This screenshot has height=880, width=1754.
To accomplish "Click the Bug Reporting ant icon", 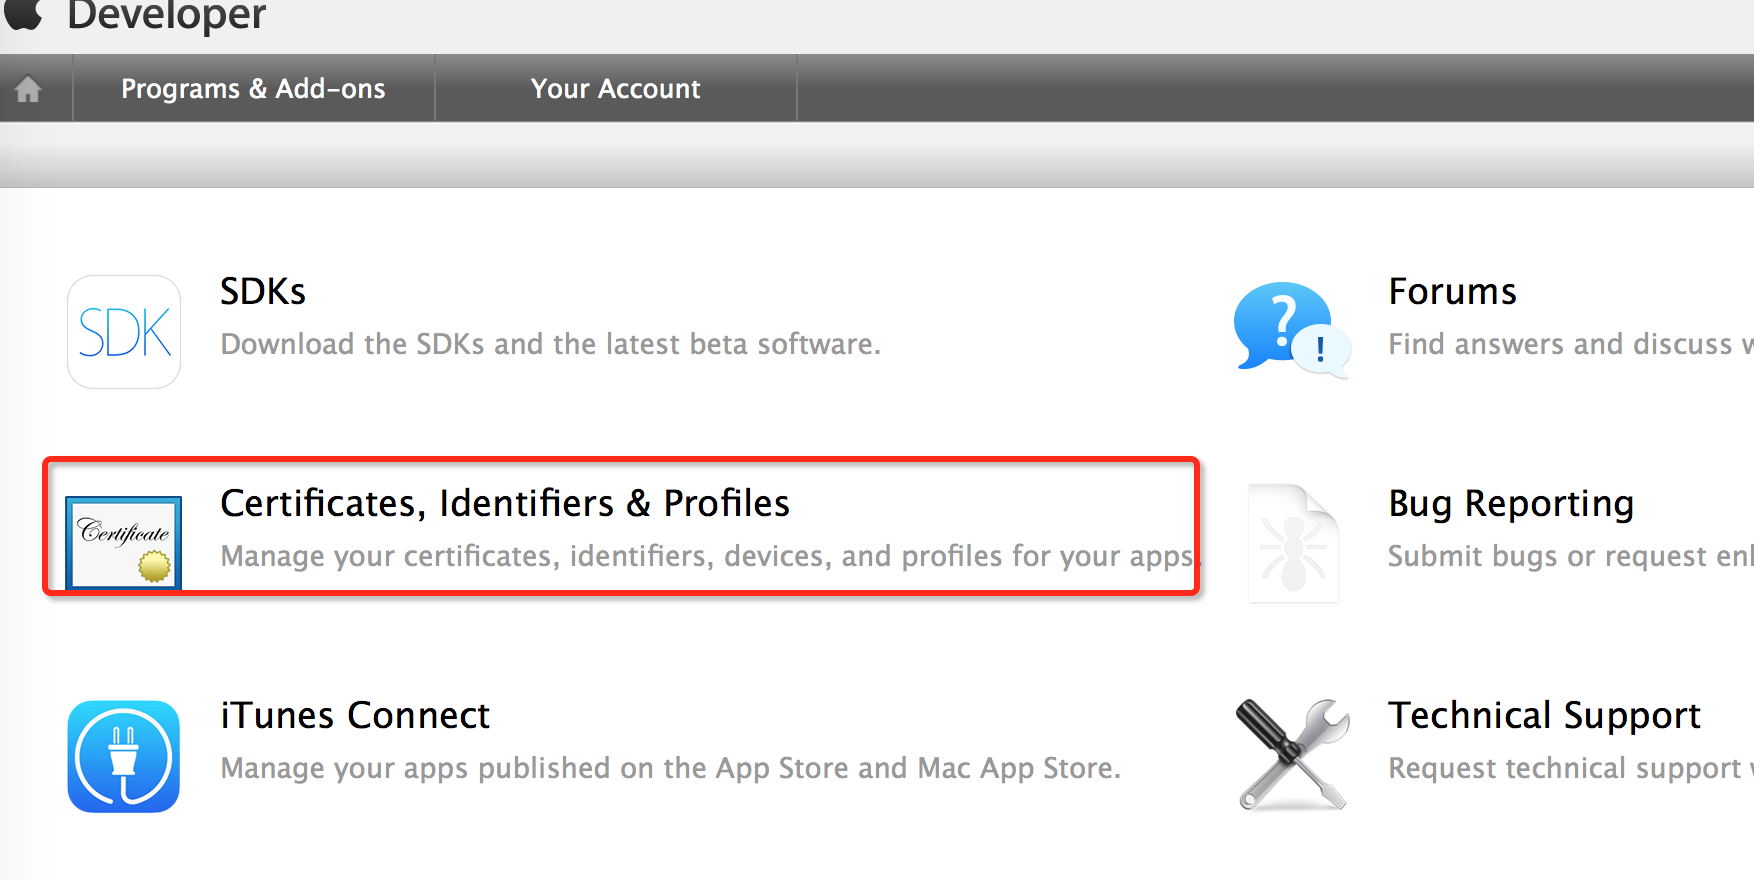I will 1293,544.
